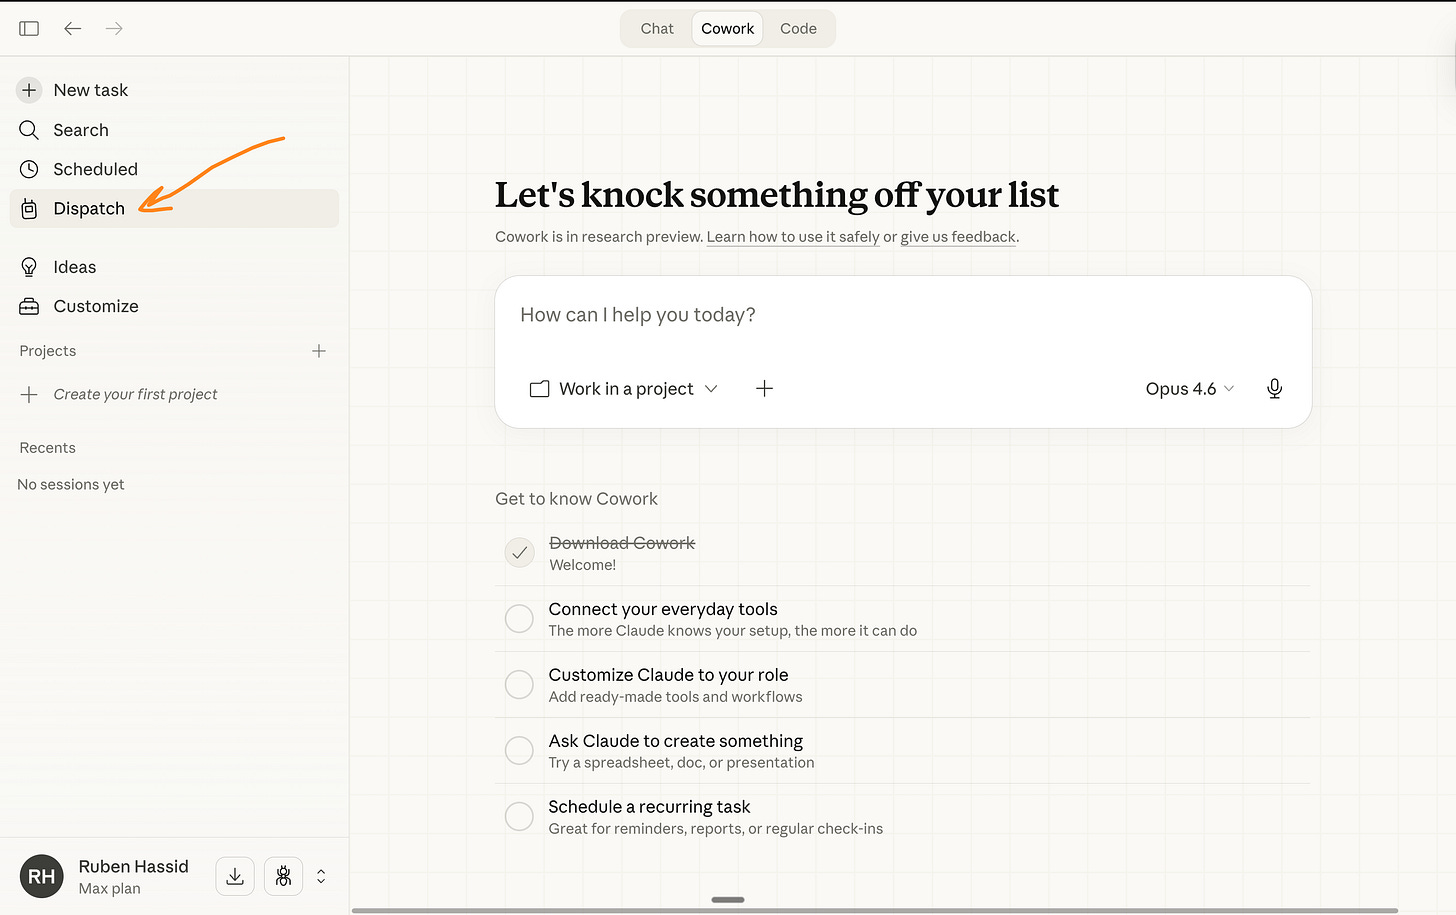Toggle the completed Download Cowork checkmark

519,553
